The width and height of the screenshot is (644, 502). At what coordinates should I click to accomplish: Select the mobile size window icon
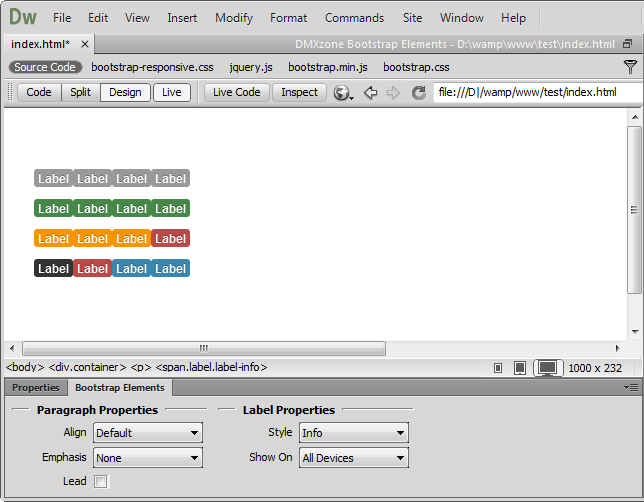click(498, 368)
